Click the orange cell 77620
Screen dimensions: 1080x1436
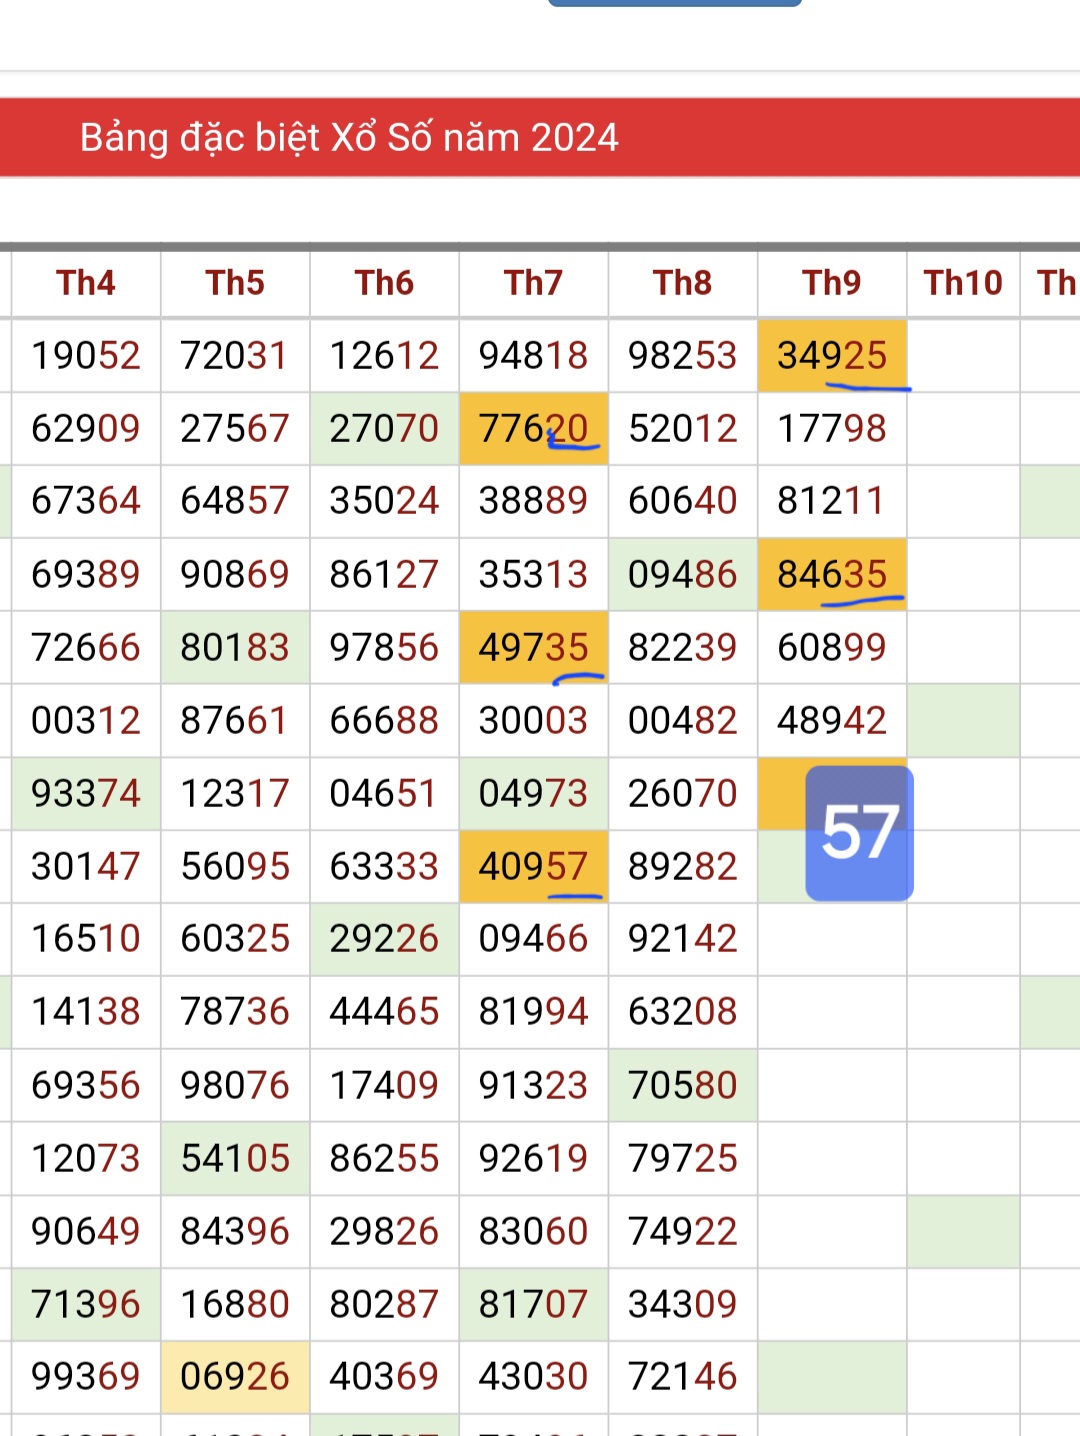coord(533,428)
